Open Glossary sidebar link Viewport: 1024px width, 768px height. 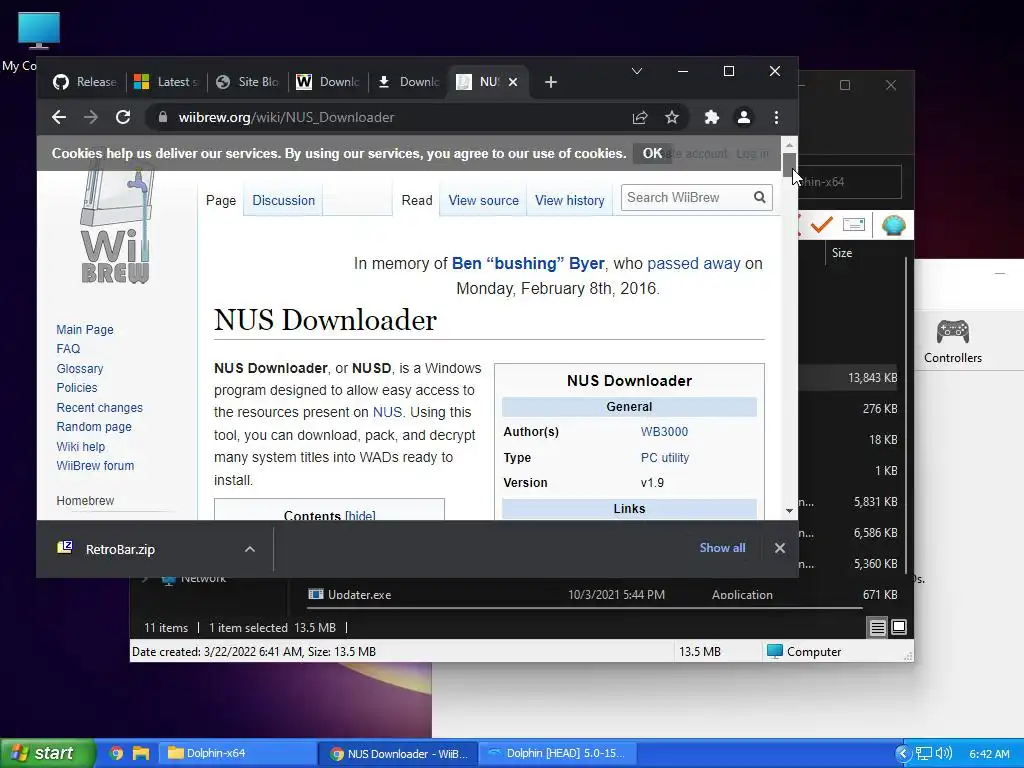click(80, 368)
